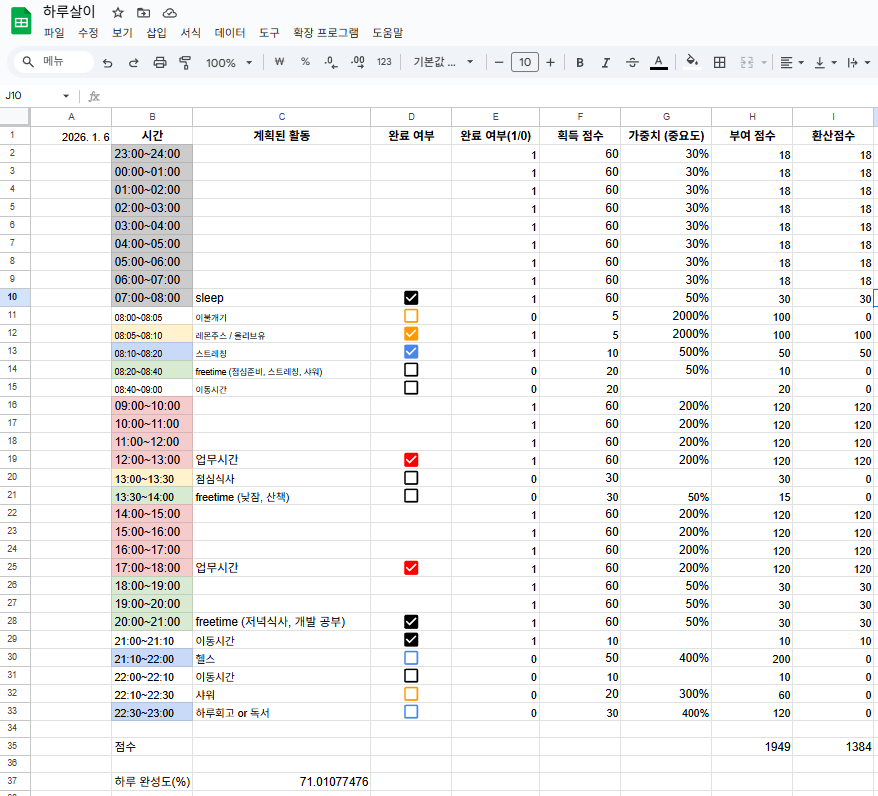Open the 서식 menu
Viewport: 878px width, 796px height.
(190, 33)
